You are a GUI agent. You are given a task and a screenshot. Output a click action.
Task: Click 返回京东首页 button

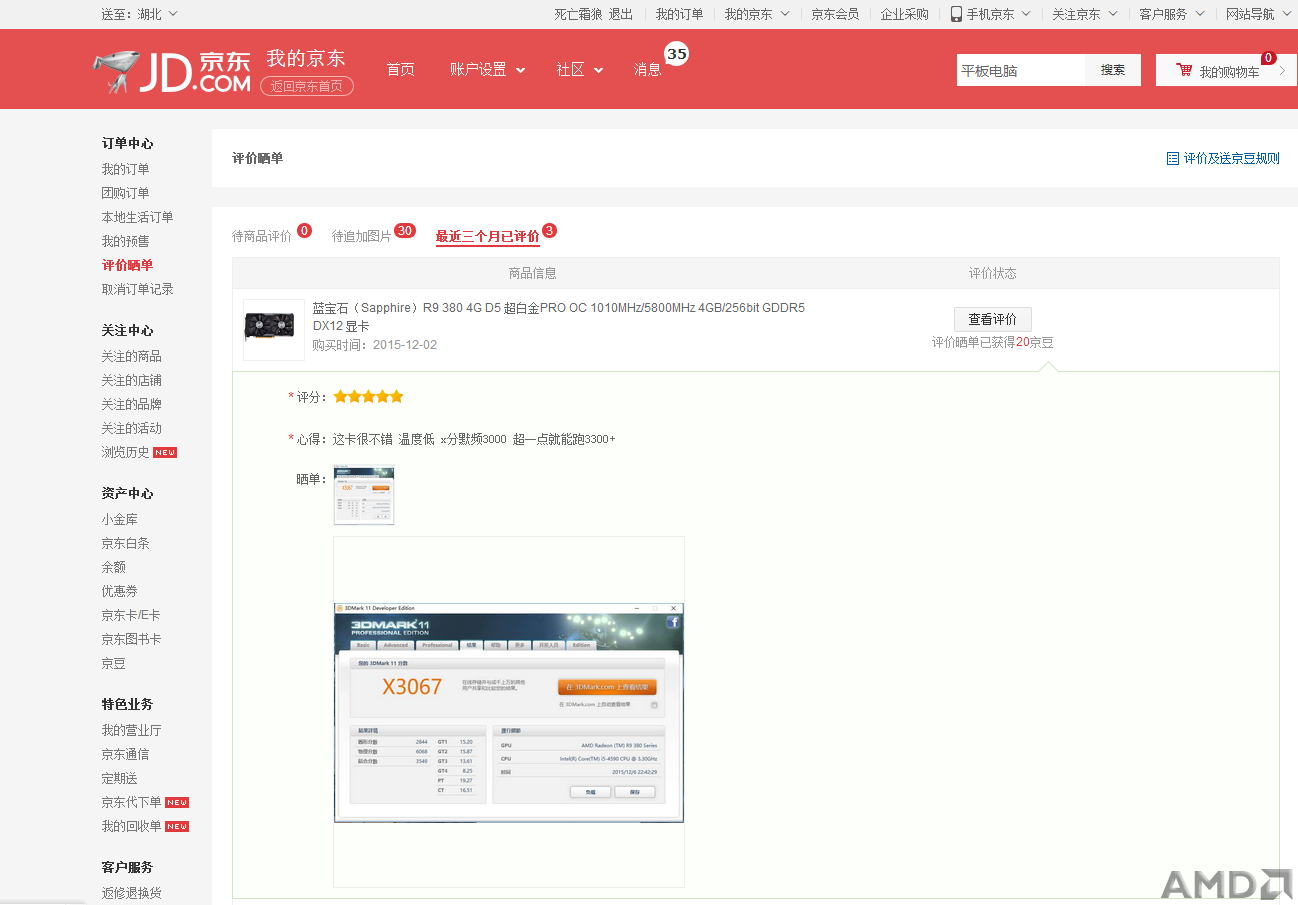tap(307, 86)
